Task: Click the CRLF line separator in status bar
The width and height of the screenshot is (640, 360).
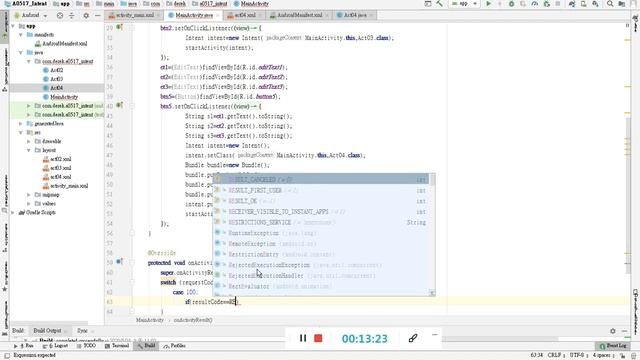Action: coord(556,355)
